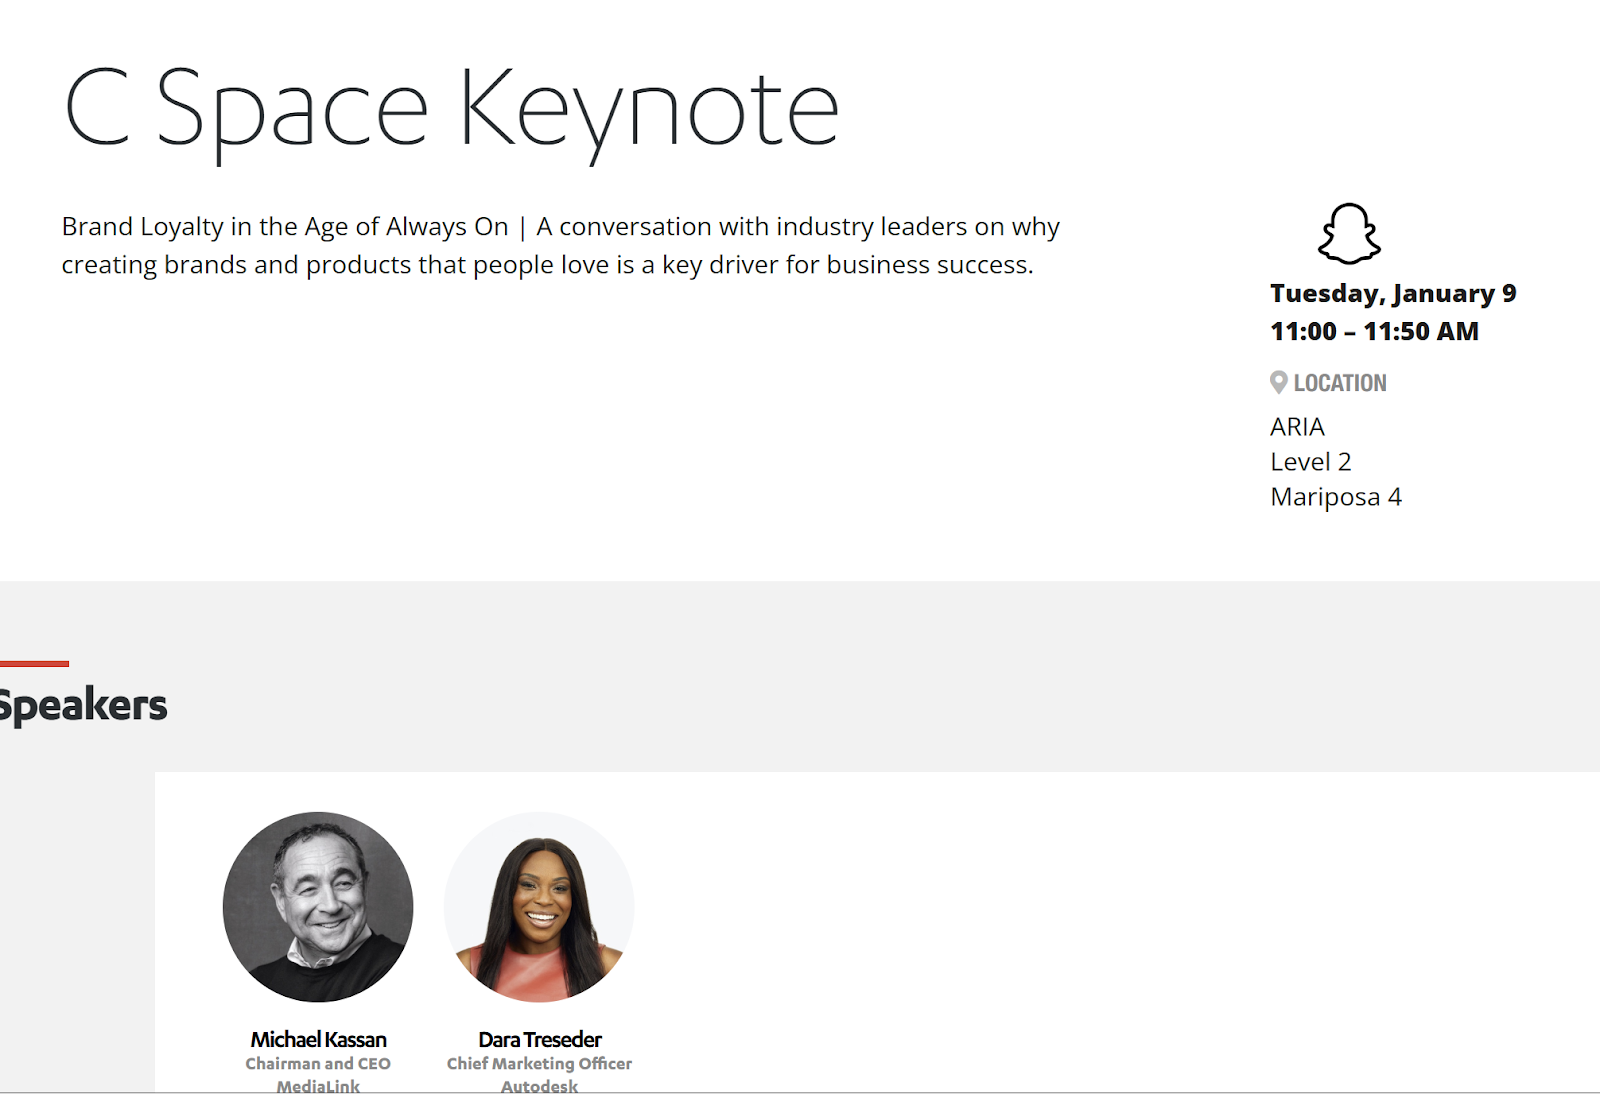The image size is (1600, 1094).
Task: Open Dara Treseder's speaker photo
Action: [539, 907]
